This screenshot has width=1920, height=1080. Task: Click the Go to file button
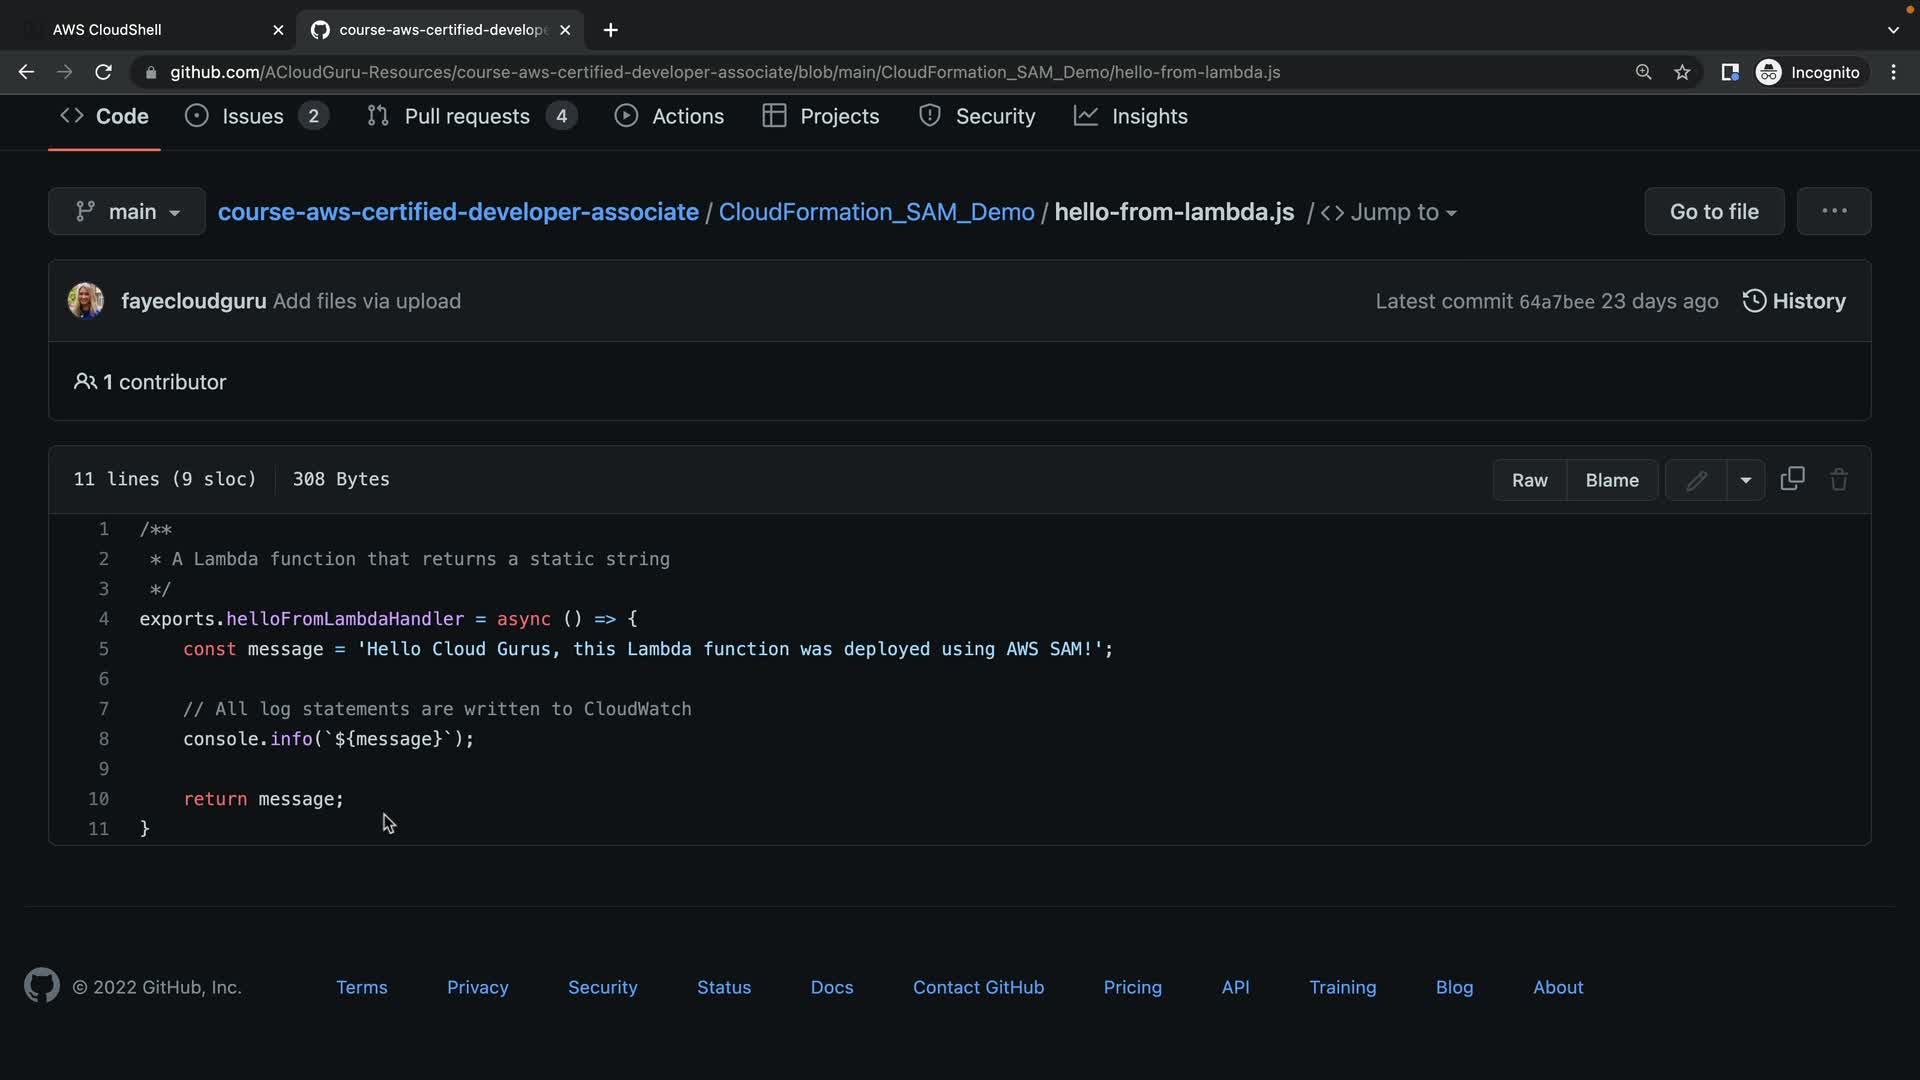point(1713,212)
